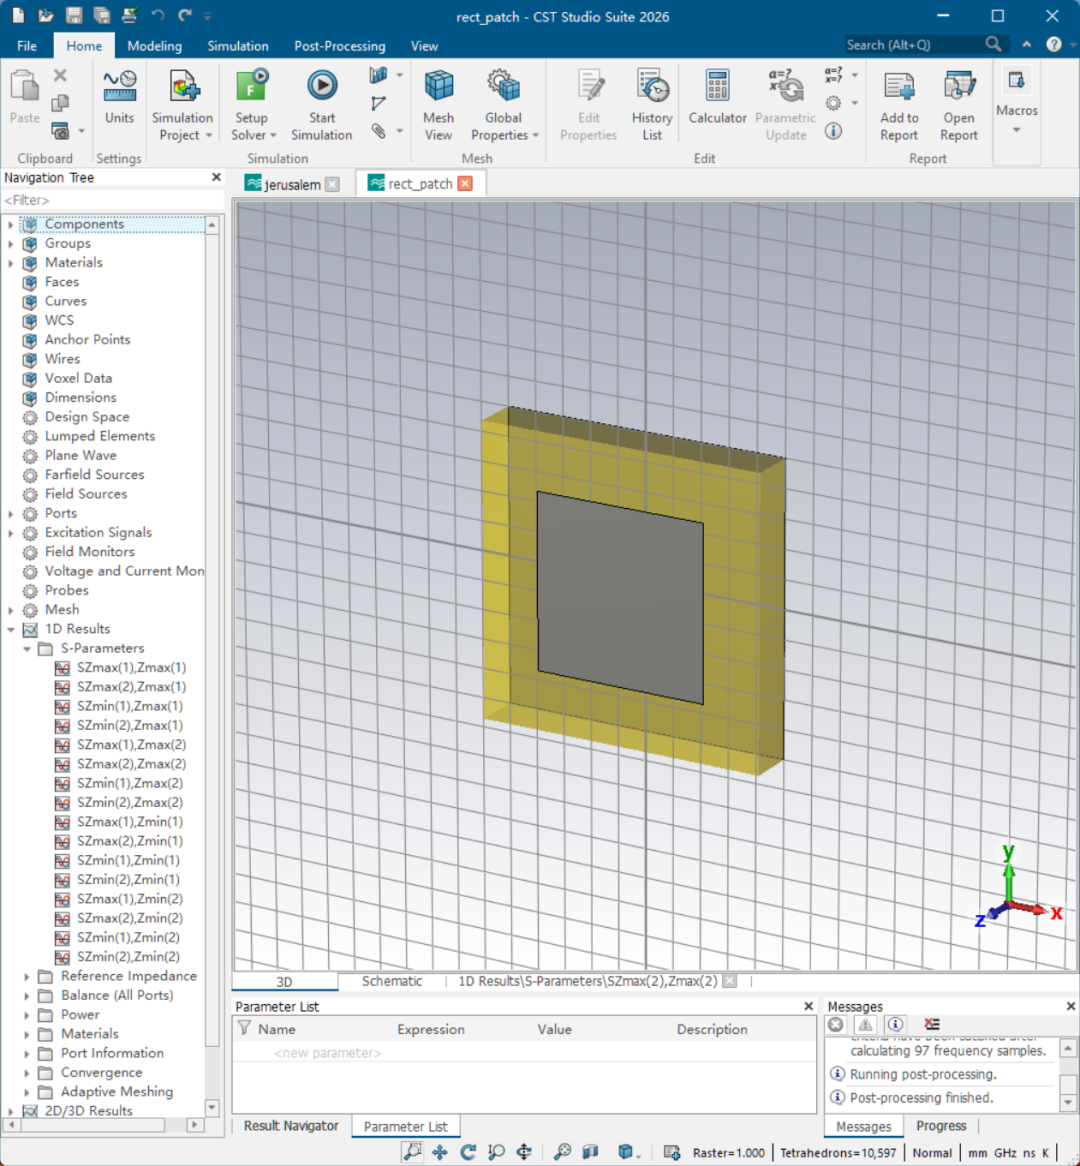Click the Macros icon
Viewport: 1080px width, 1166px height.
[1016, 80]
